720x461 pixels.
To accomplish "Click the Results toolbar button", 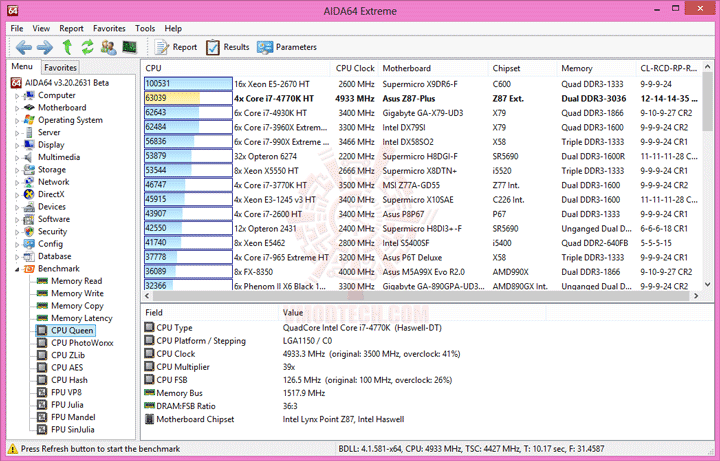I will (x=228, y=47).
